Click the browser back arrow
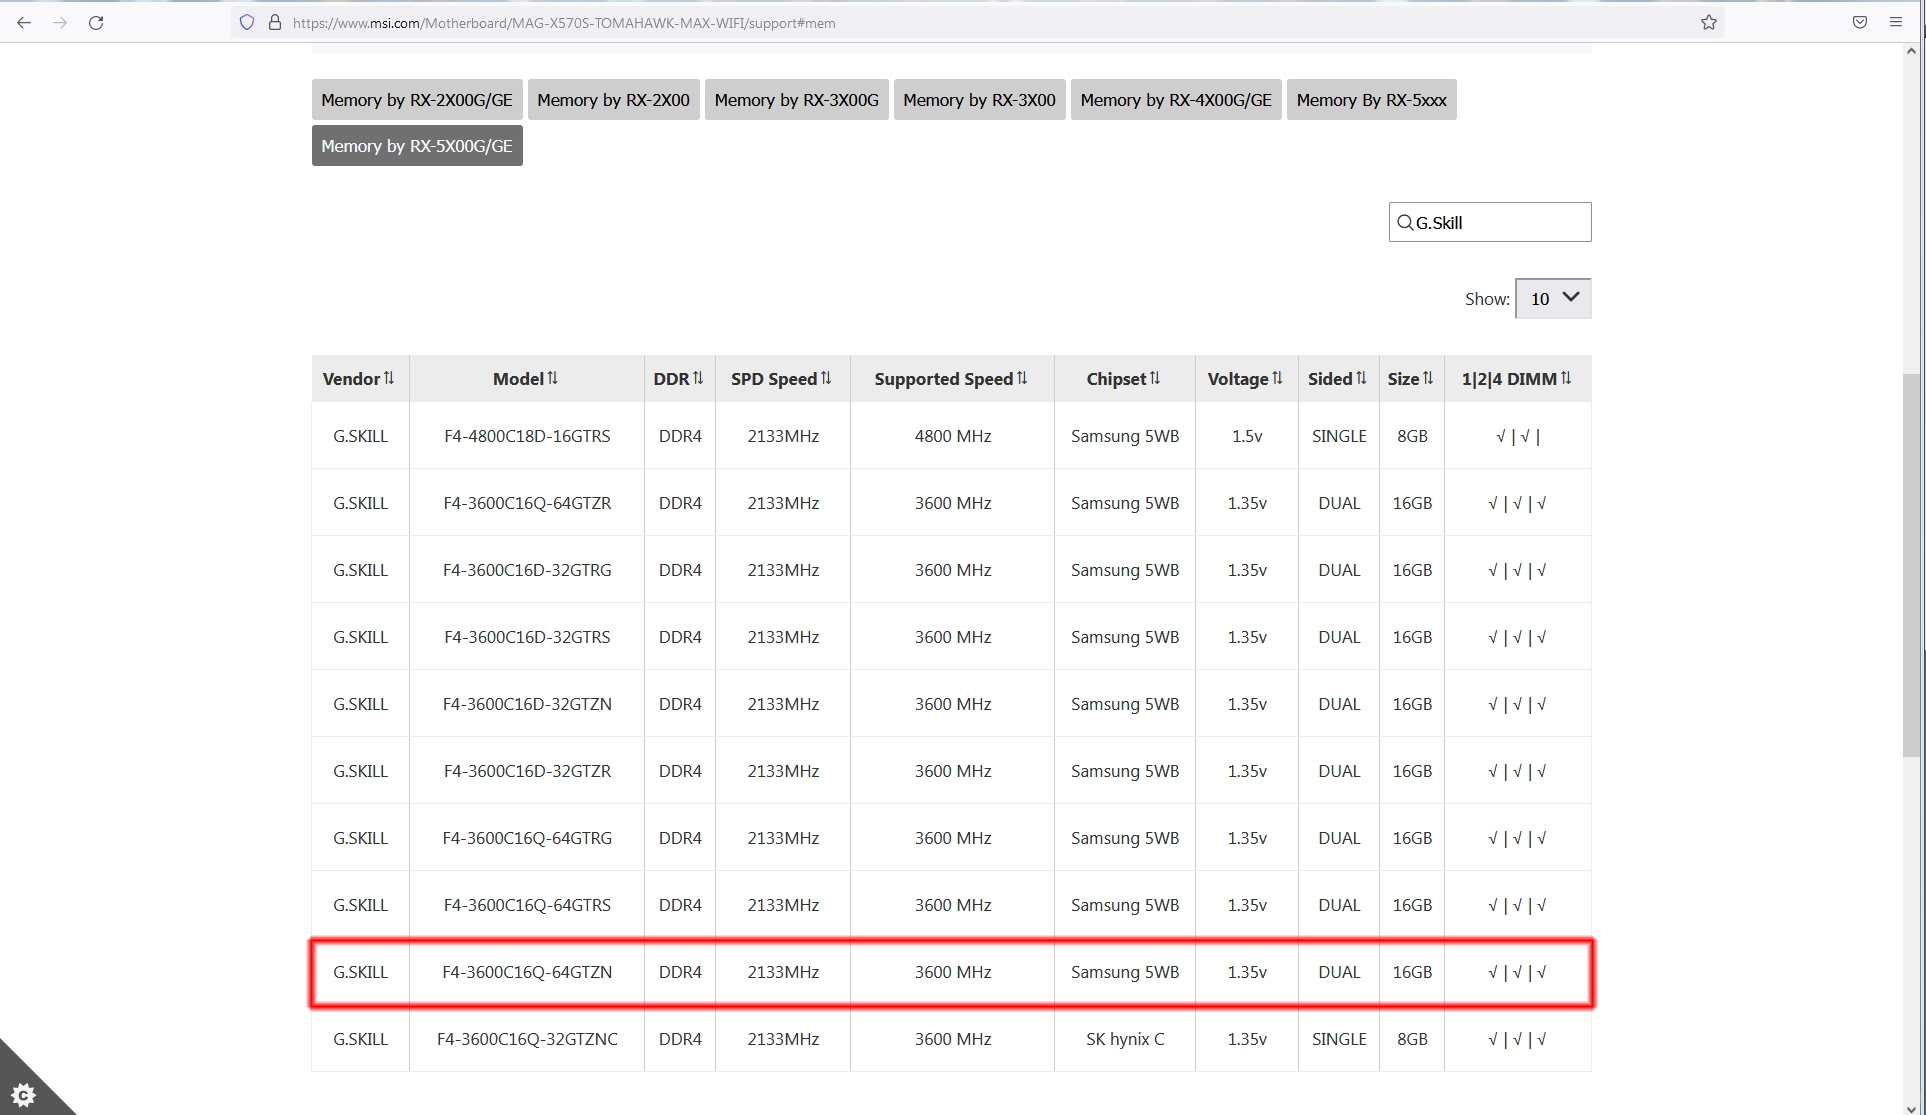This screenshot has height=1115, width=1926. [x=24, y=22]
